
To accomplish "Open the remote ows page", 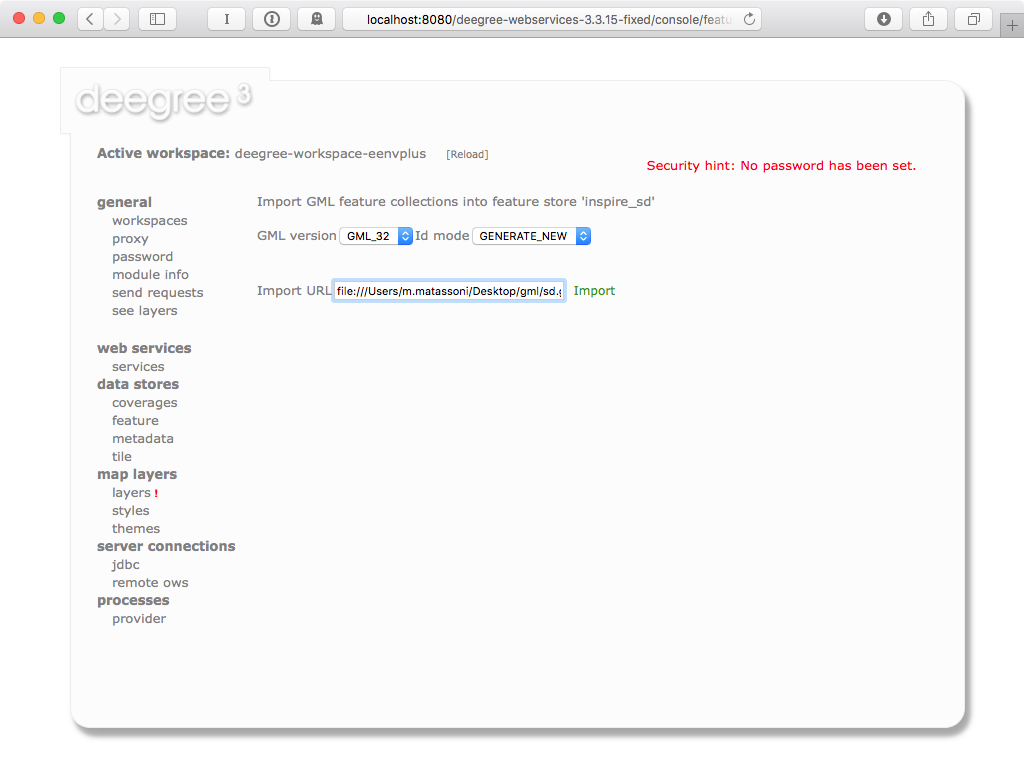I will pos(150,583).
